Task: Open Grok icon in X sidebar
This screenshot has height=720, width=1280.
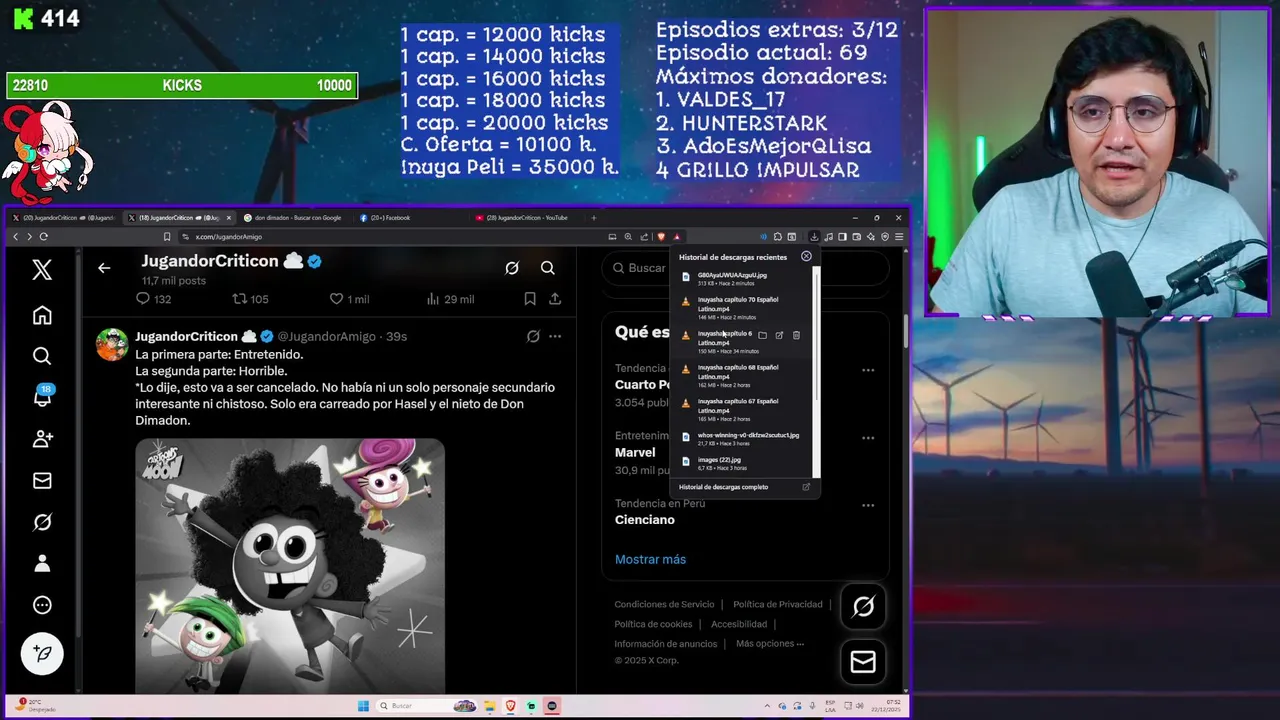Action: pyautogui.click(x=42, y=522)
